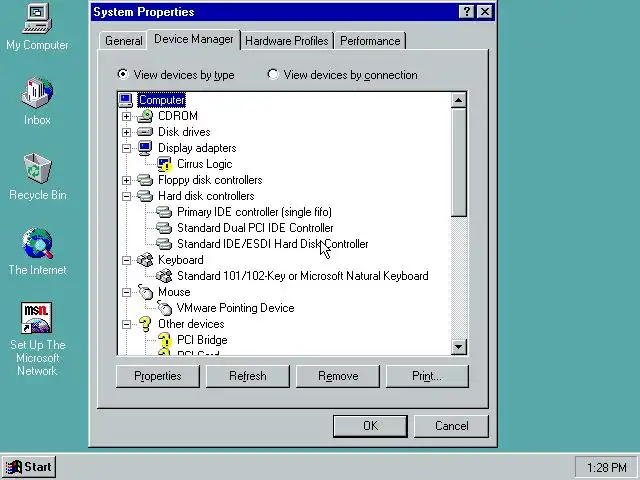Image resolution: width=640 pixels, height=480 pixels.
Task: Collapse the Hard disk controllers node
Action: click(x=127, y=196)
